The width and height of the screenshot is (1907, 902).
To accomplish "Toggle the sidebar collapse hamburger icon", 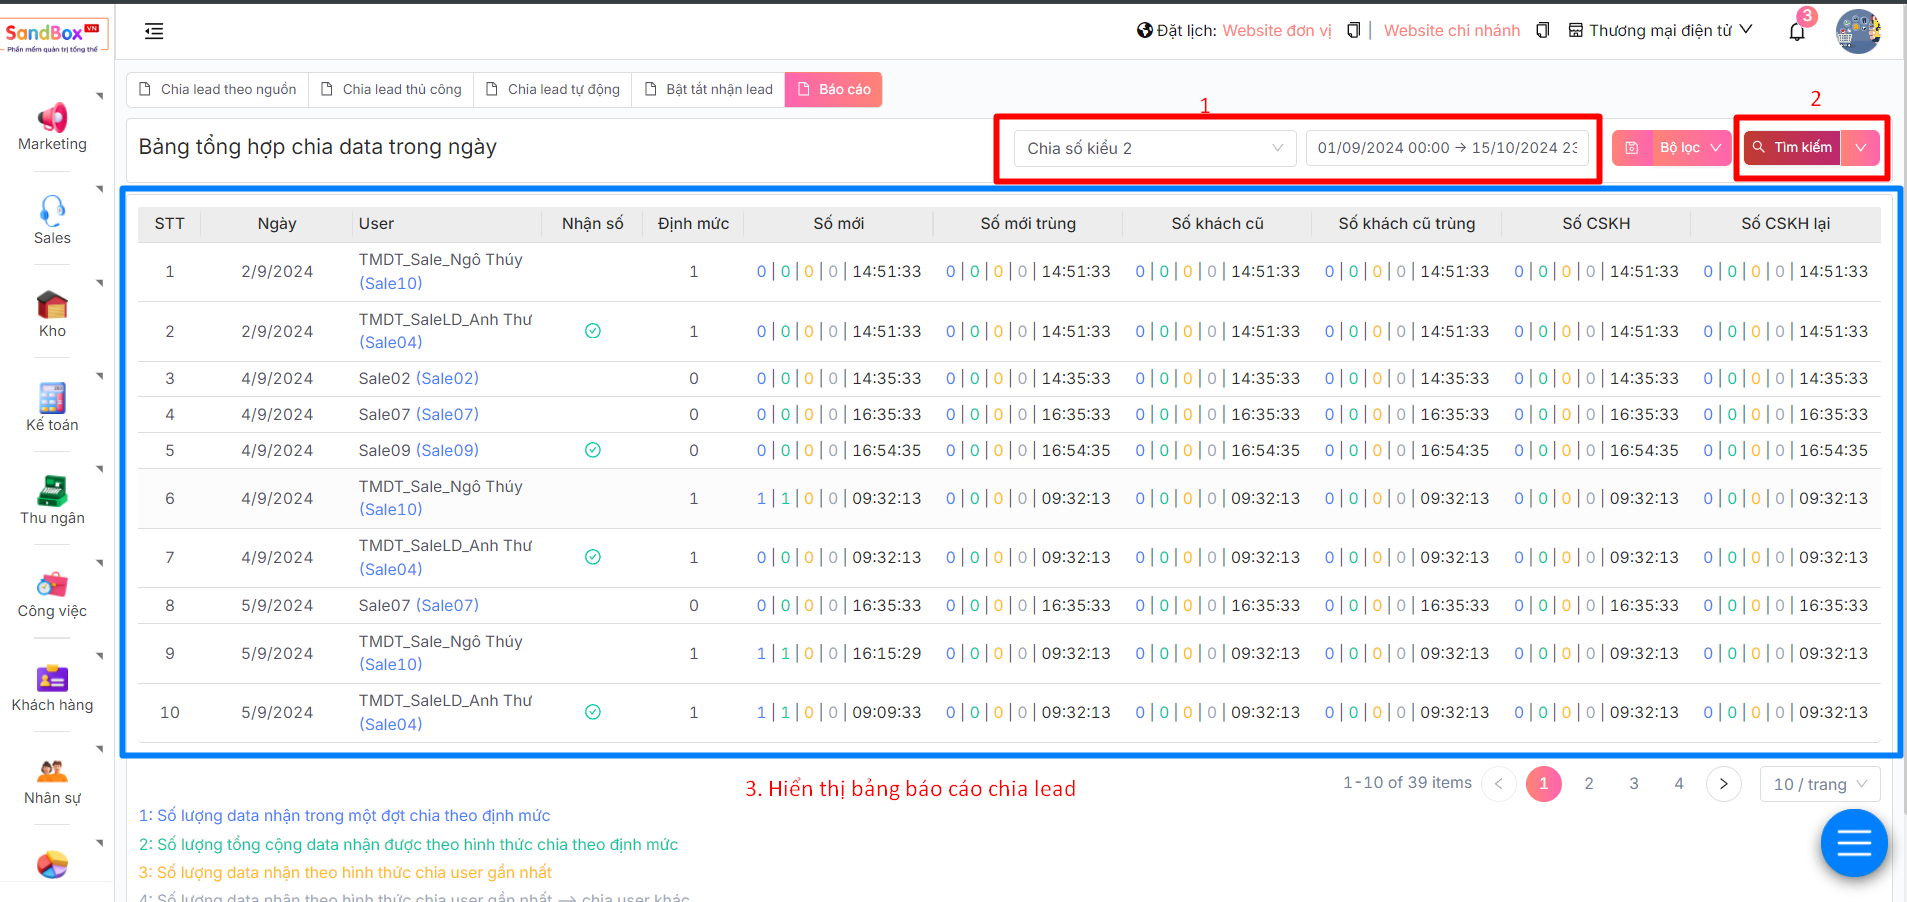I will (x=154, y=31).
